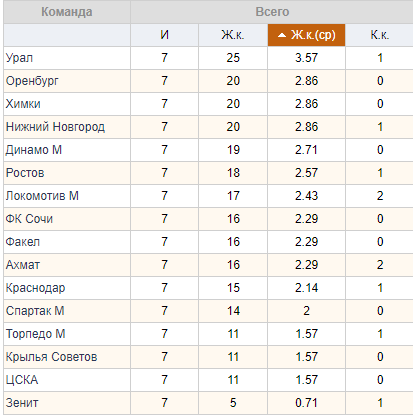413x417 pixels.
Task: Click the Всего header cell
Action: point(272,12)
